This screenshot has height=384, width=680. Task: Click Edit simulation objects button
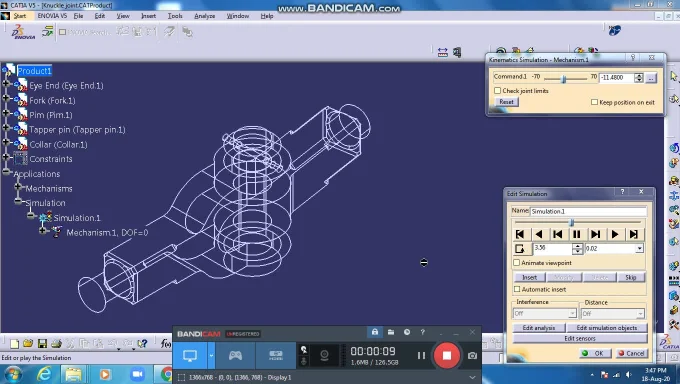click(x=607, y=328)
